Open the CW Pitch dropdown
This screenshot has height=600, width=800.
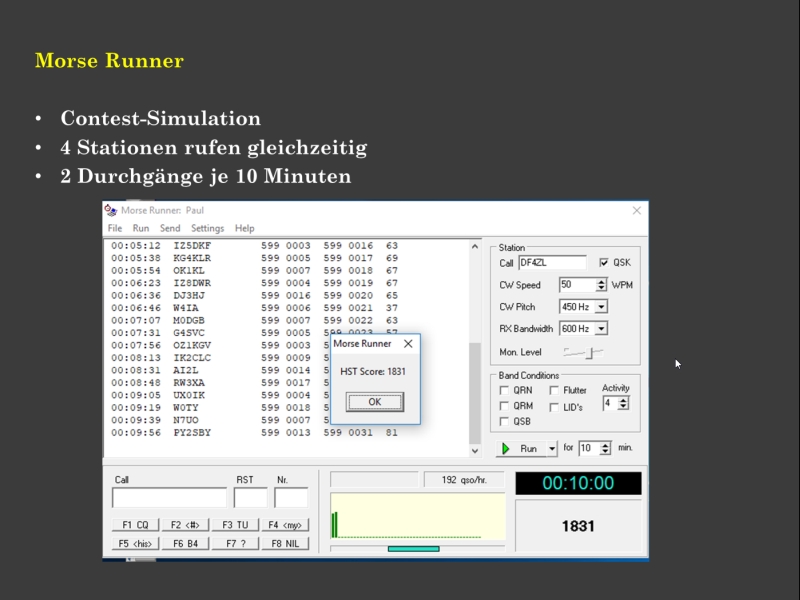point(602,307)
